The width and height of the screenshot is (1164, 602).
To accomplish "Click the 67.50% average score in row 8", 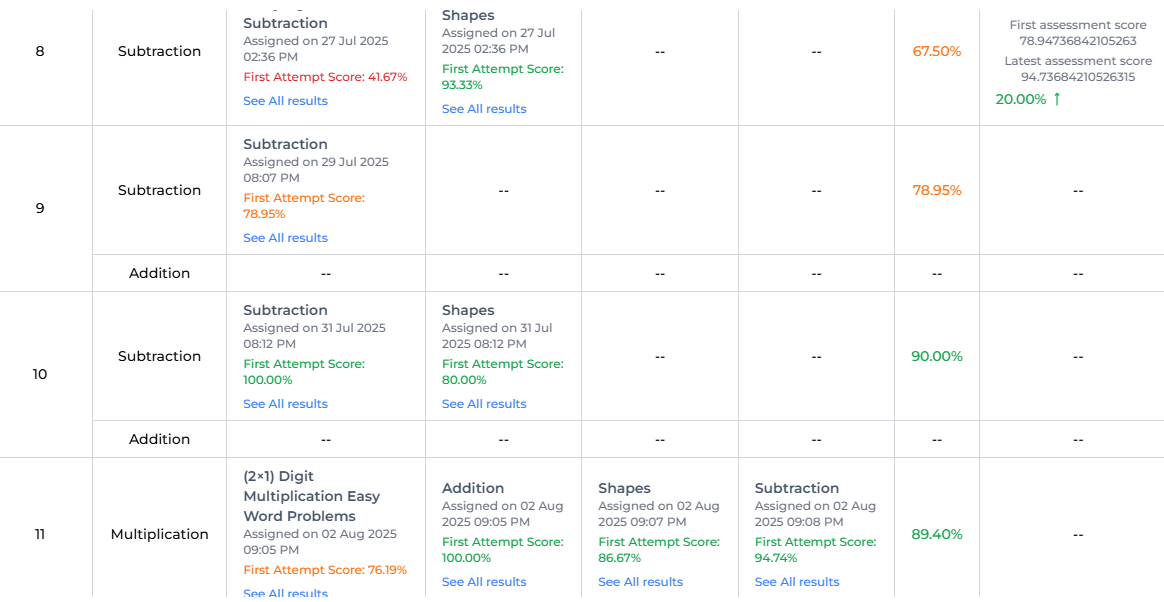I will tap(936, 51).
